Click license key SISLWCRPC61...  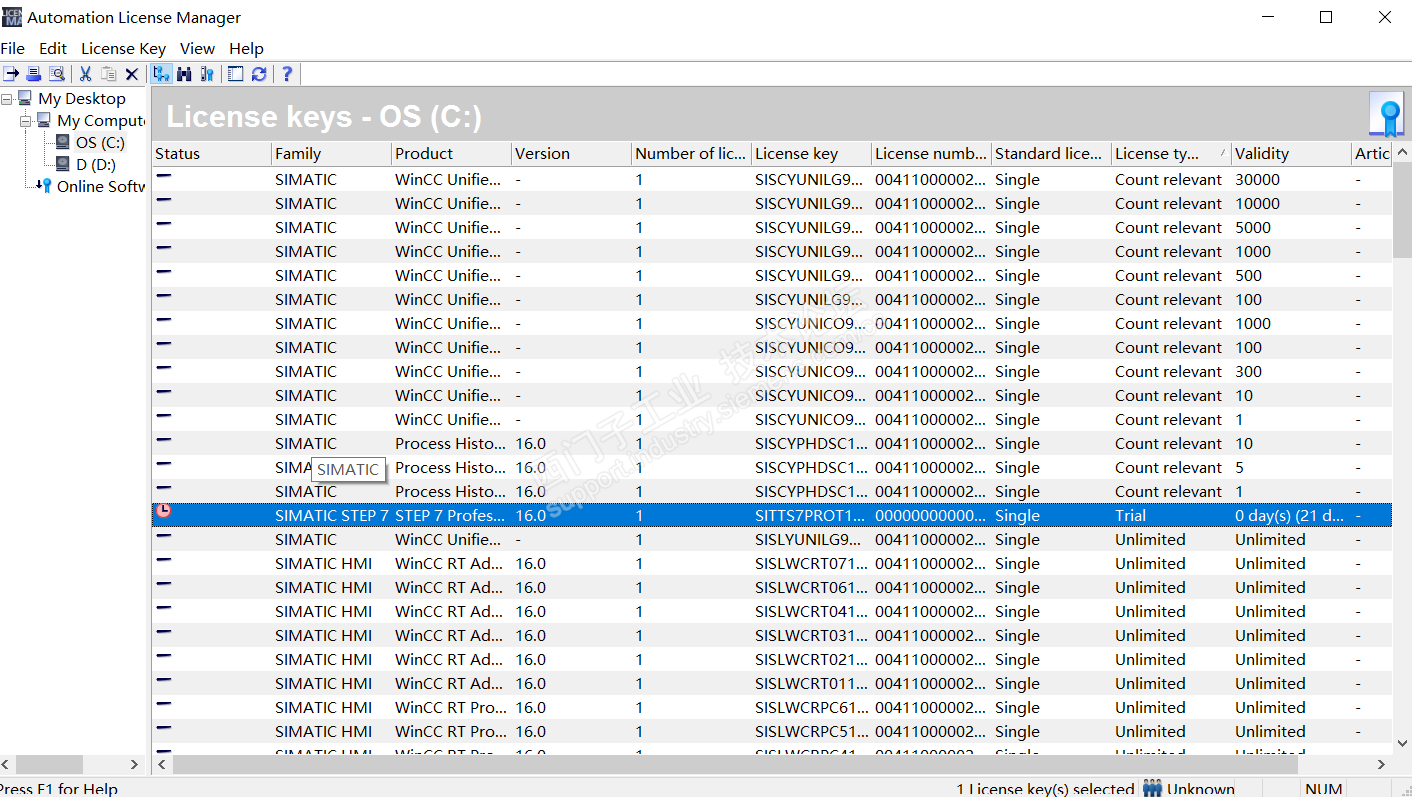pos(811,708)
